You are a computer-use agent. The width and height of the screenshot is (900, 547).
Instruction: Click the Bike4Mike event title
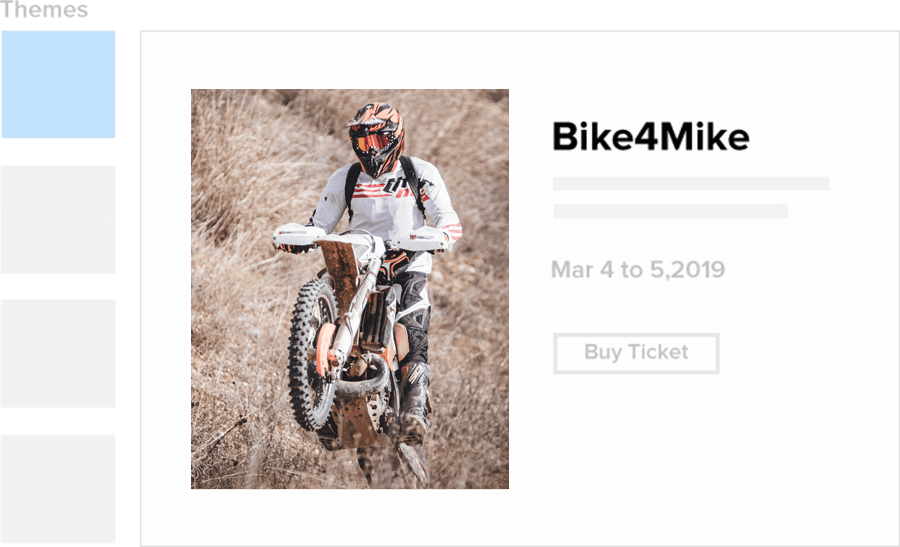click(650, 137)
